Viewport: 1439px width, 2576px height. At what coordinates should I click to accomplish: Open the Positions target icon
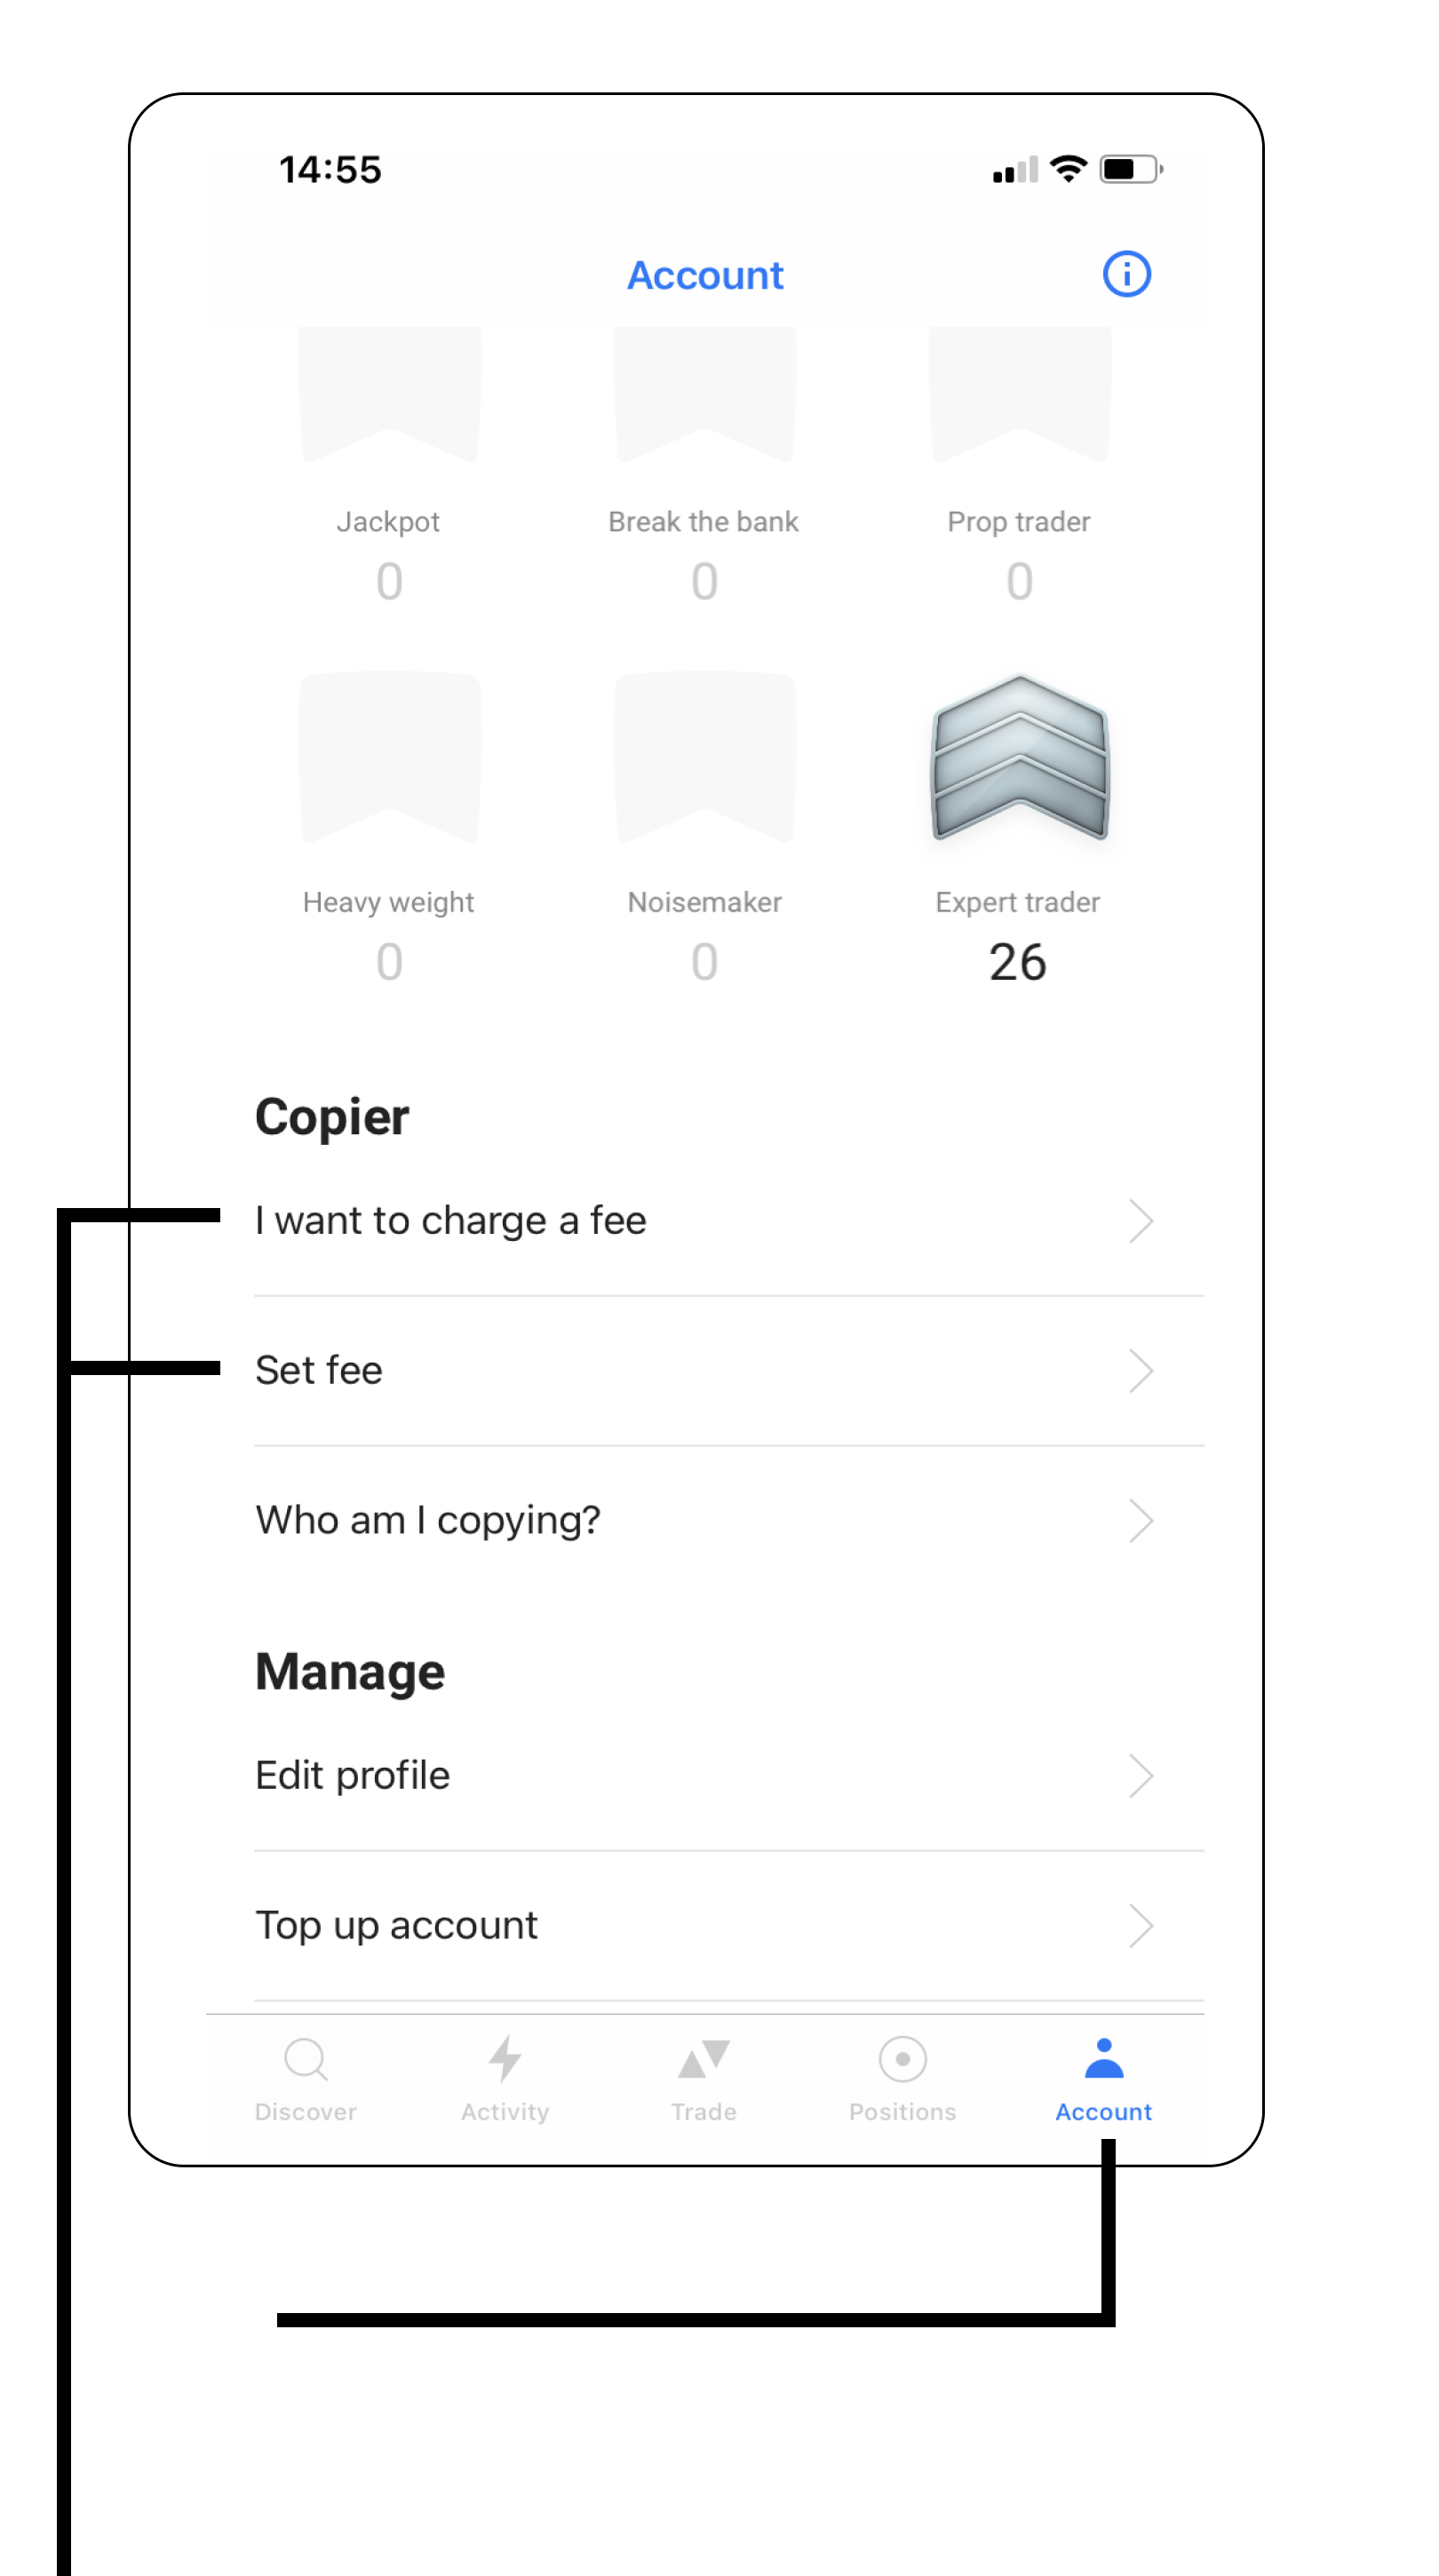(902, 2059)
